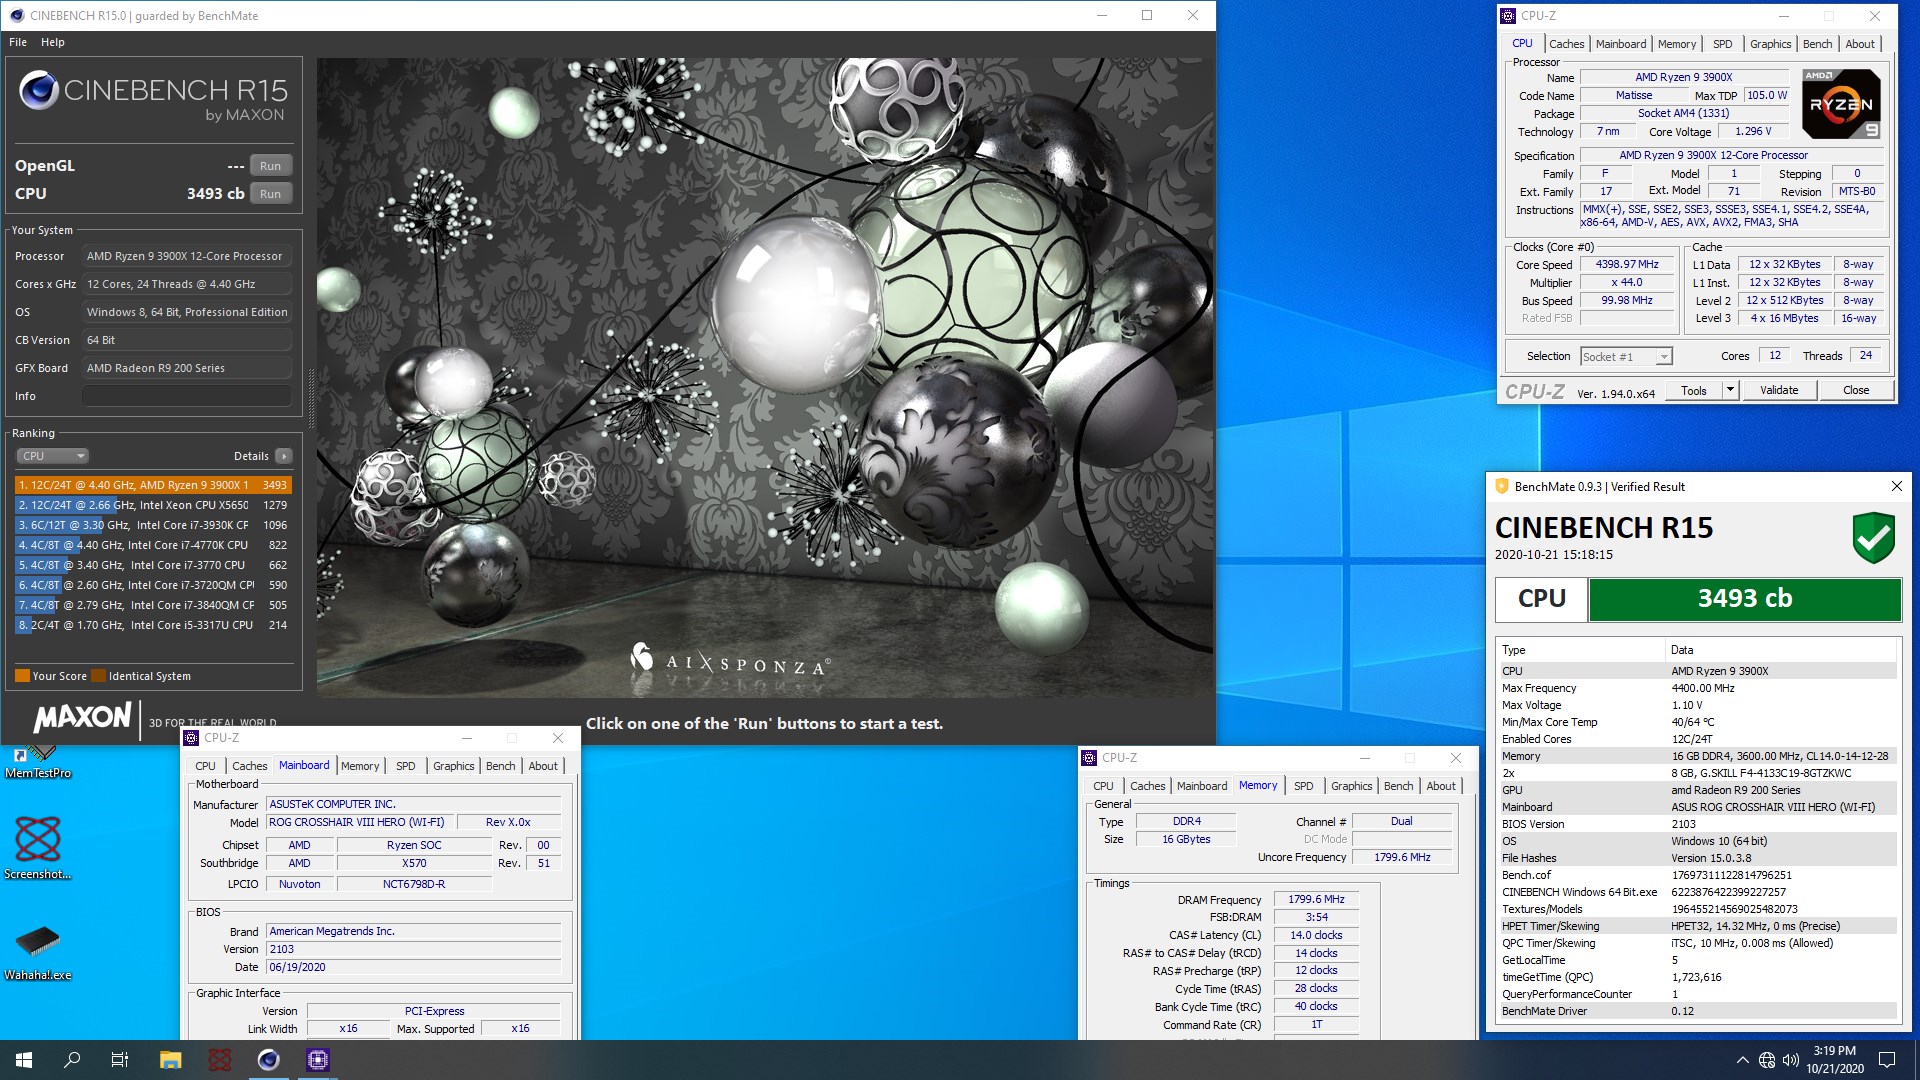The image size is (1920, 1080).
Task: Select the Core i7-3840QM ranking row
Action: [153, 605]
